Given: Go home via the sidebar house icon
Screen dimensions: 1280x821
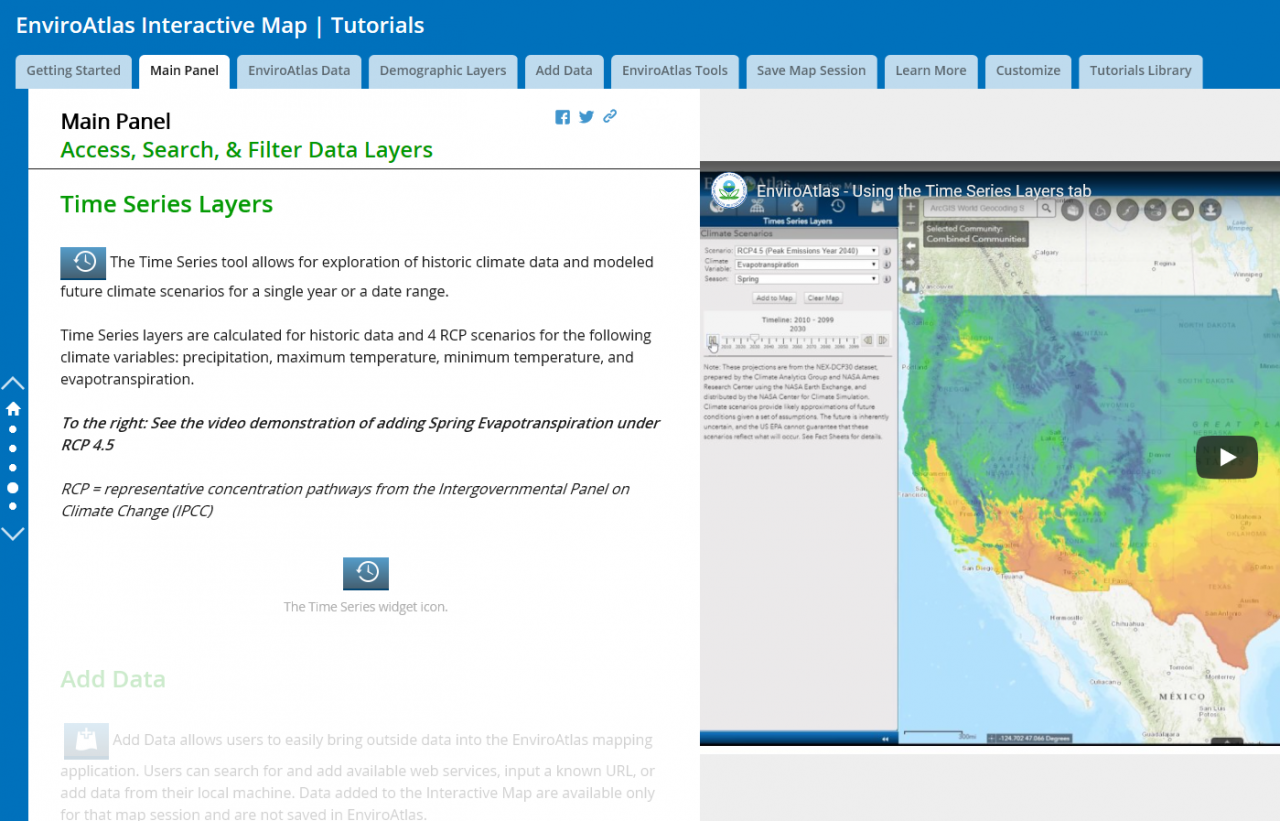Looking at the screenshot, I should coord(13,409).
